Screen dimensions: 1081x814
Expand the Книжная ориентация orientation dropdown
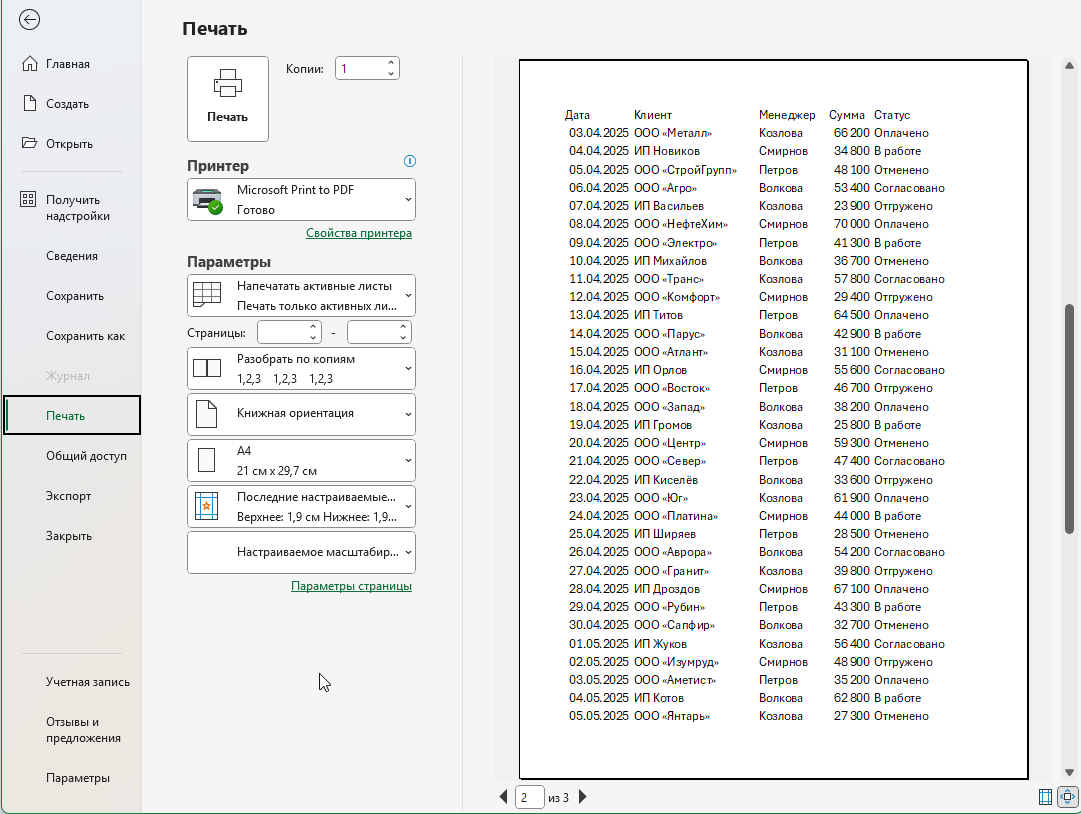301,414
